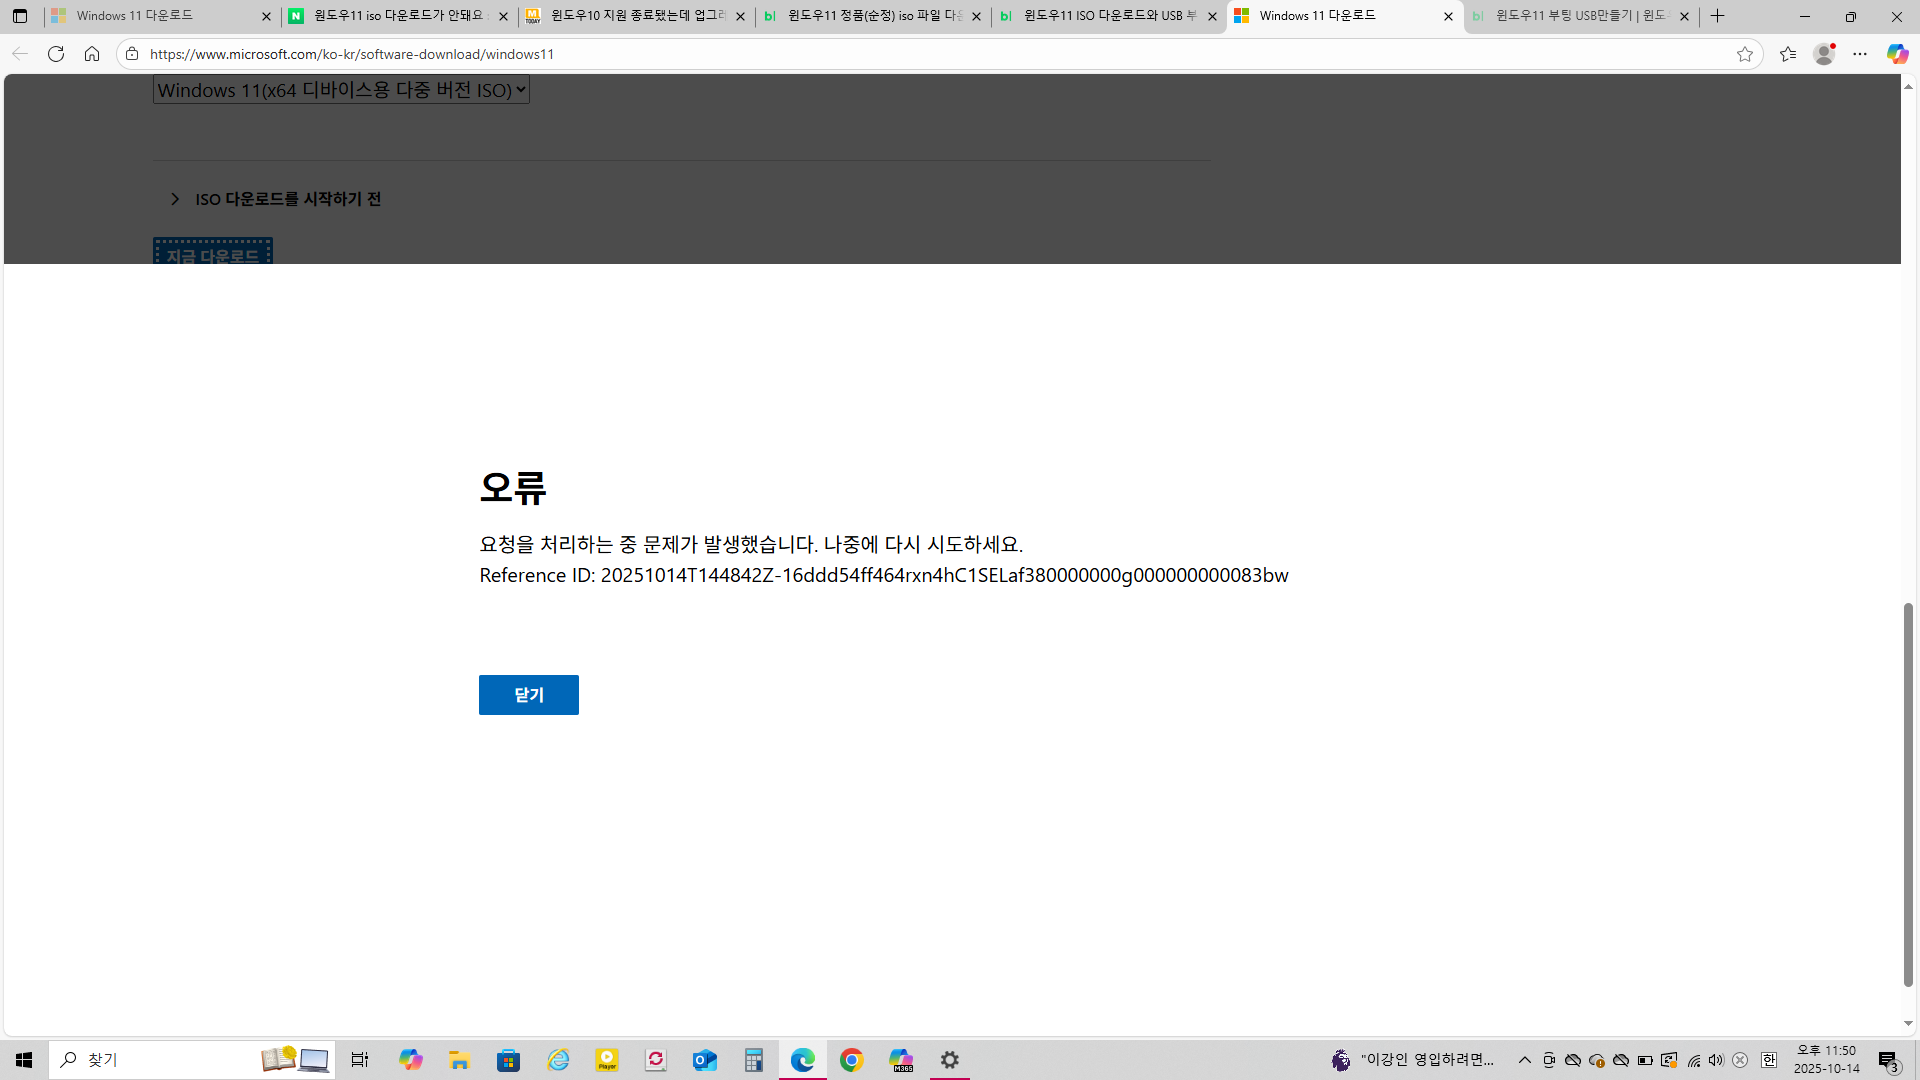Launch Copilot from the taskbar

[411, 1060]
